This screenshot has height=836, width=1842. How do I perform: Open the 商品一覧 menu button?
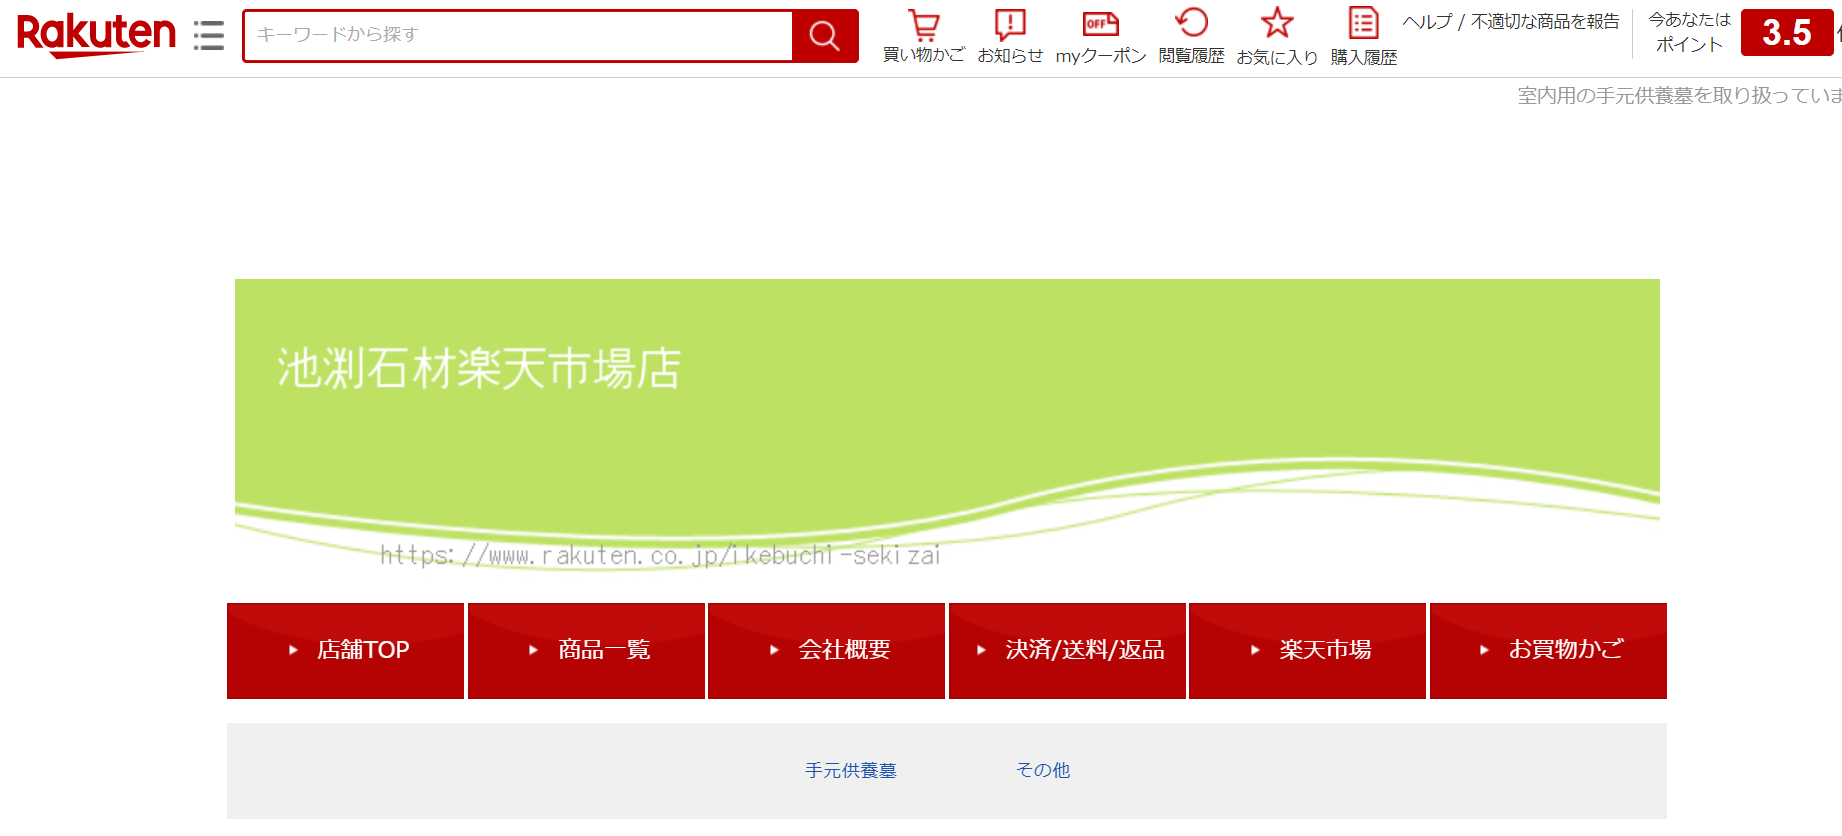pos(586,650)
